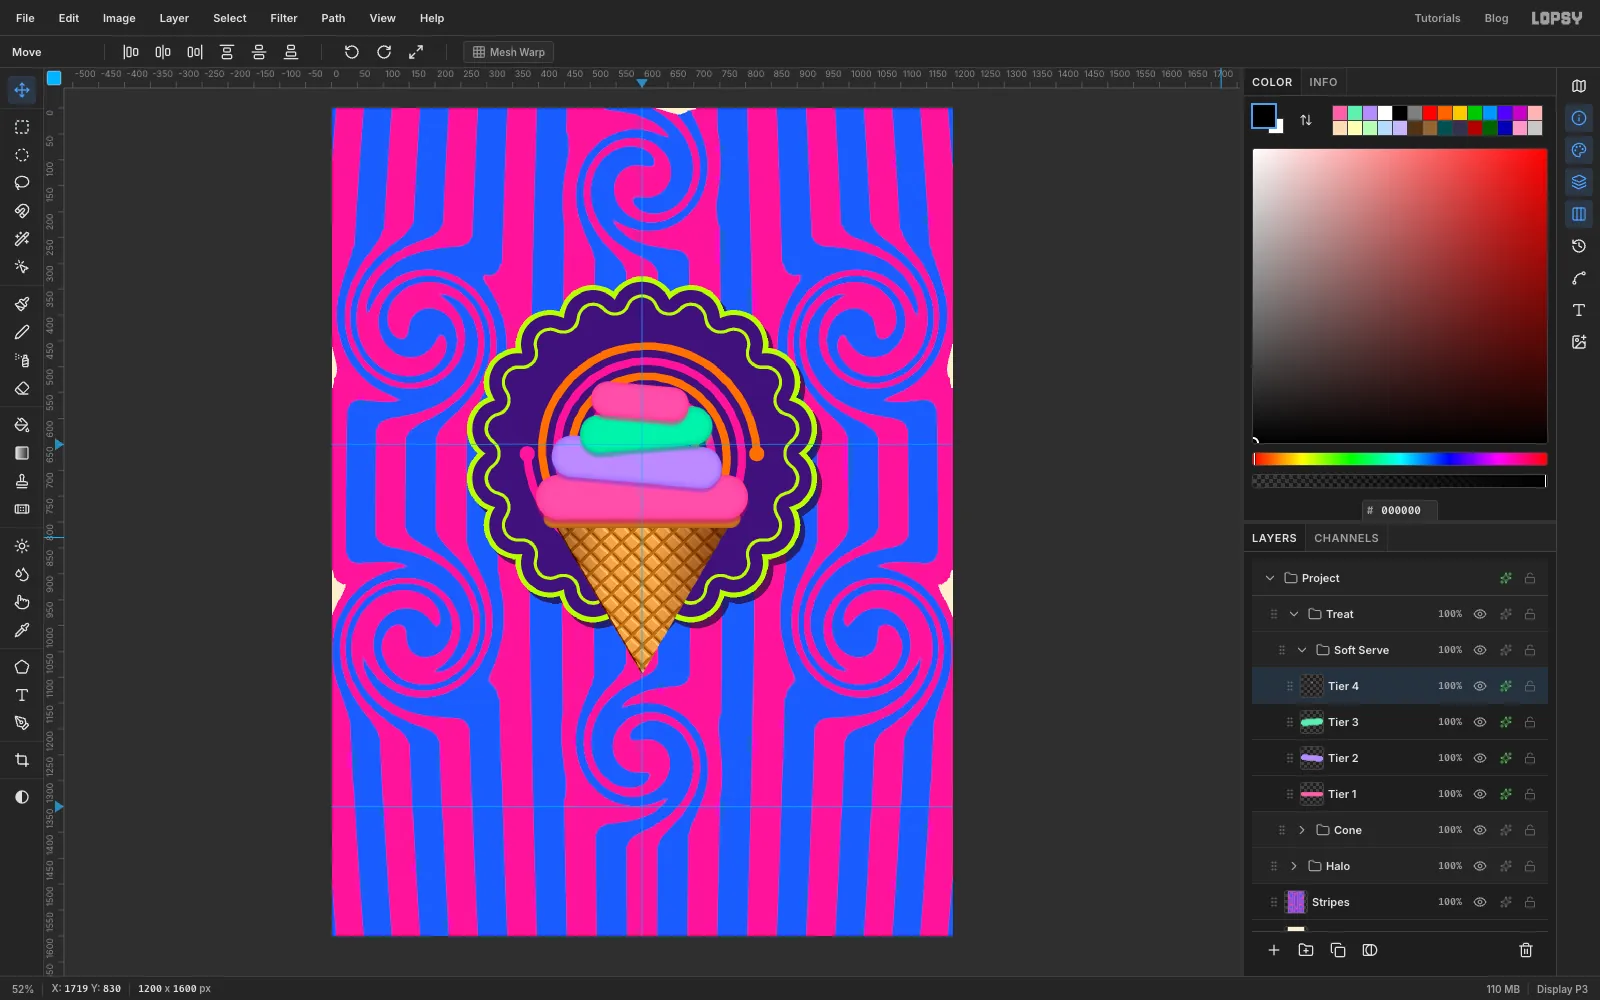Select the Text tool in left toolbar
1600x1000 pixels.
tap(22, 695)
